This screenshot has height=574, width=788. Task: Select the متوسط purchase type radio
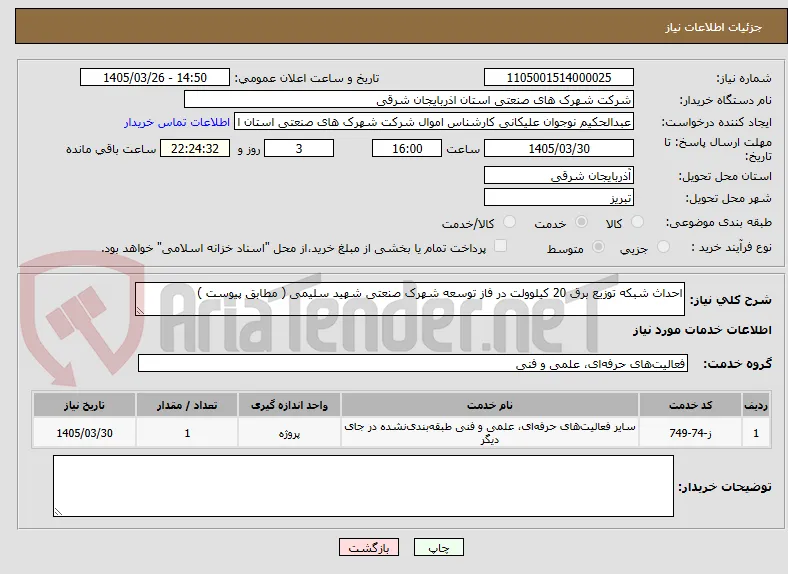pyautogui.click(x=598, y=246)
